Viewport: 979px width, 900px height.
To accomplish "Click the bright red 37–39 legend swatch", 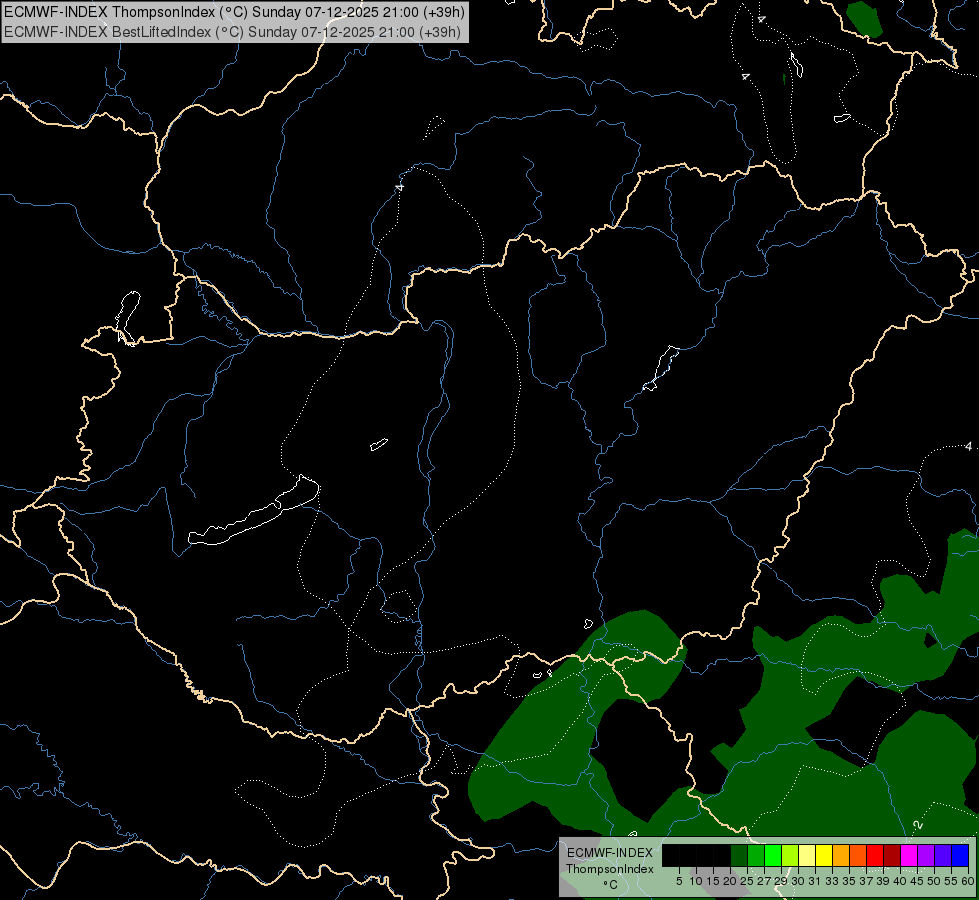I will coord(875,855).
